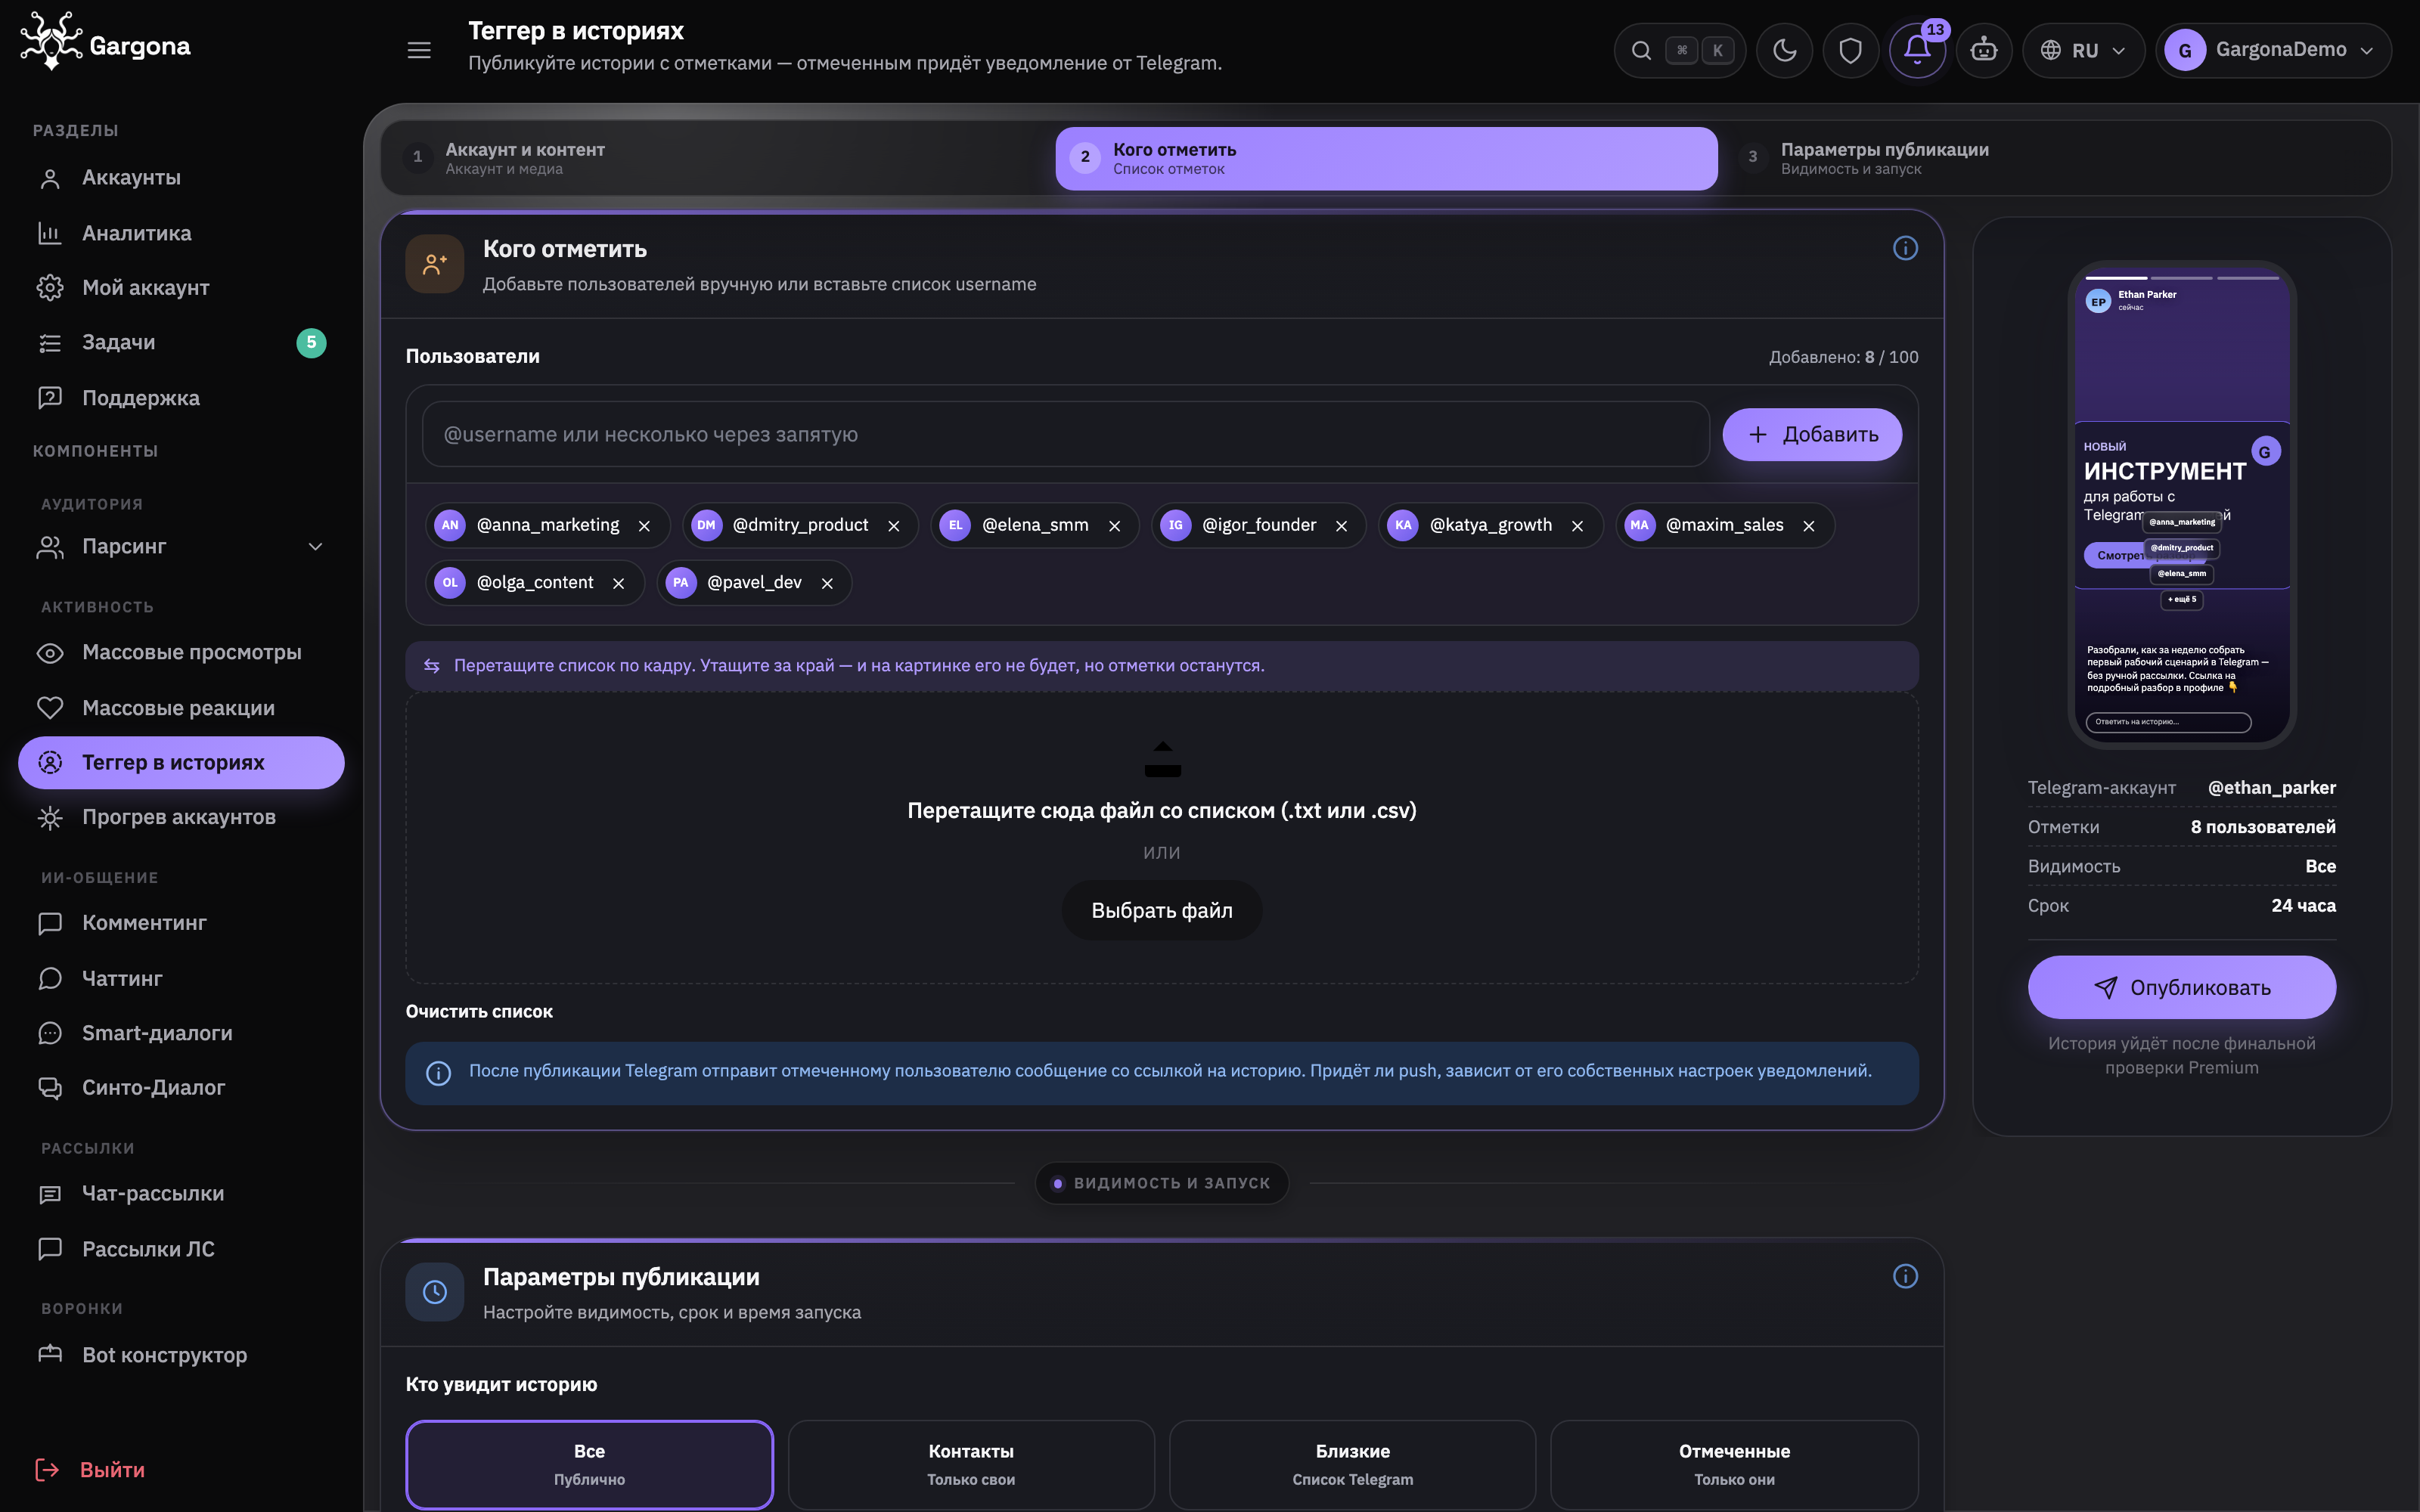
Task: Select Все visibility option
Action: click(589, 1464)
